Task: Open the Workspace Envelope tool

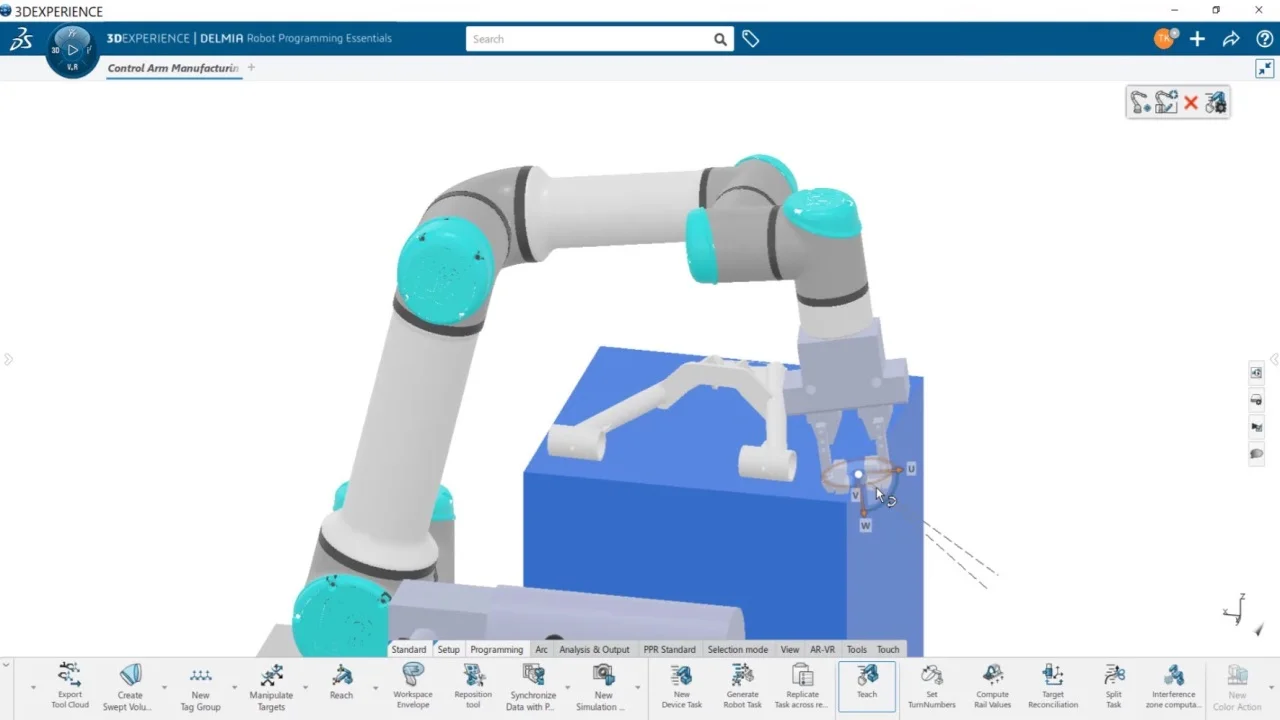Action: click(412, 685)
